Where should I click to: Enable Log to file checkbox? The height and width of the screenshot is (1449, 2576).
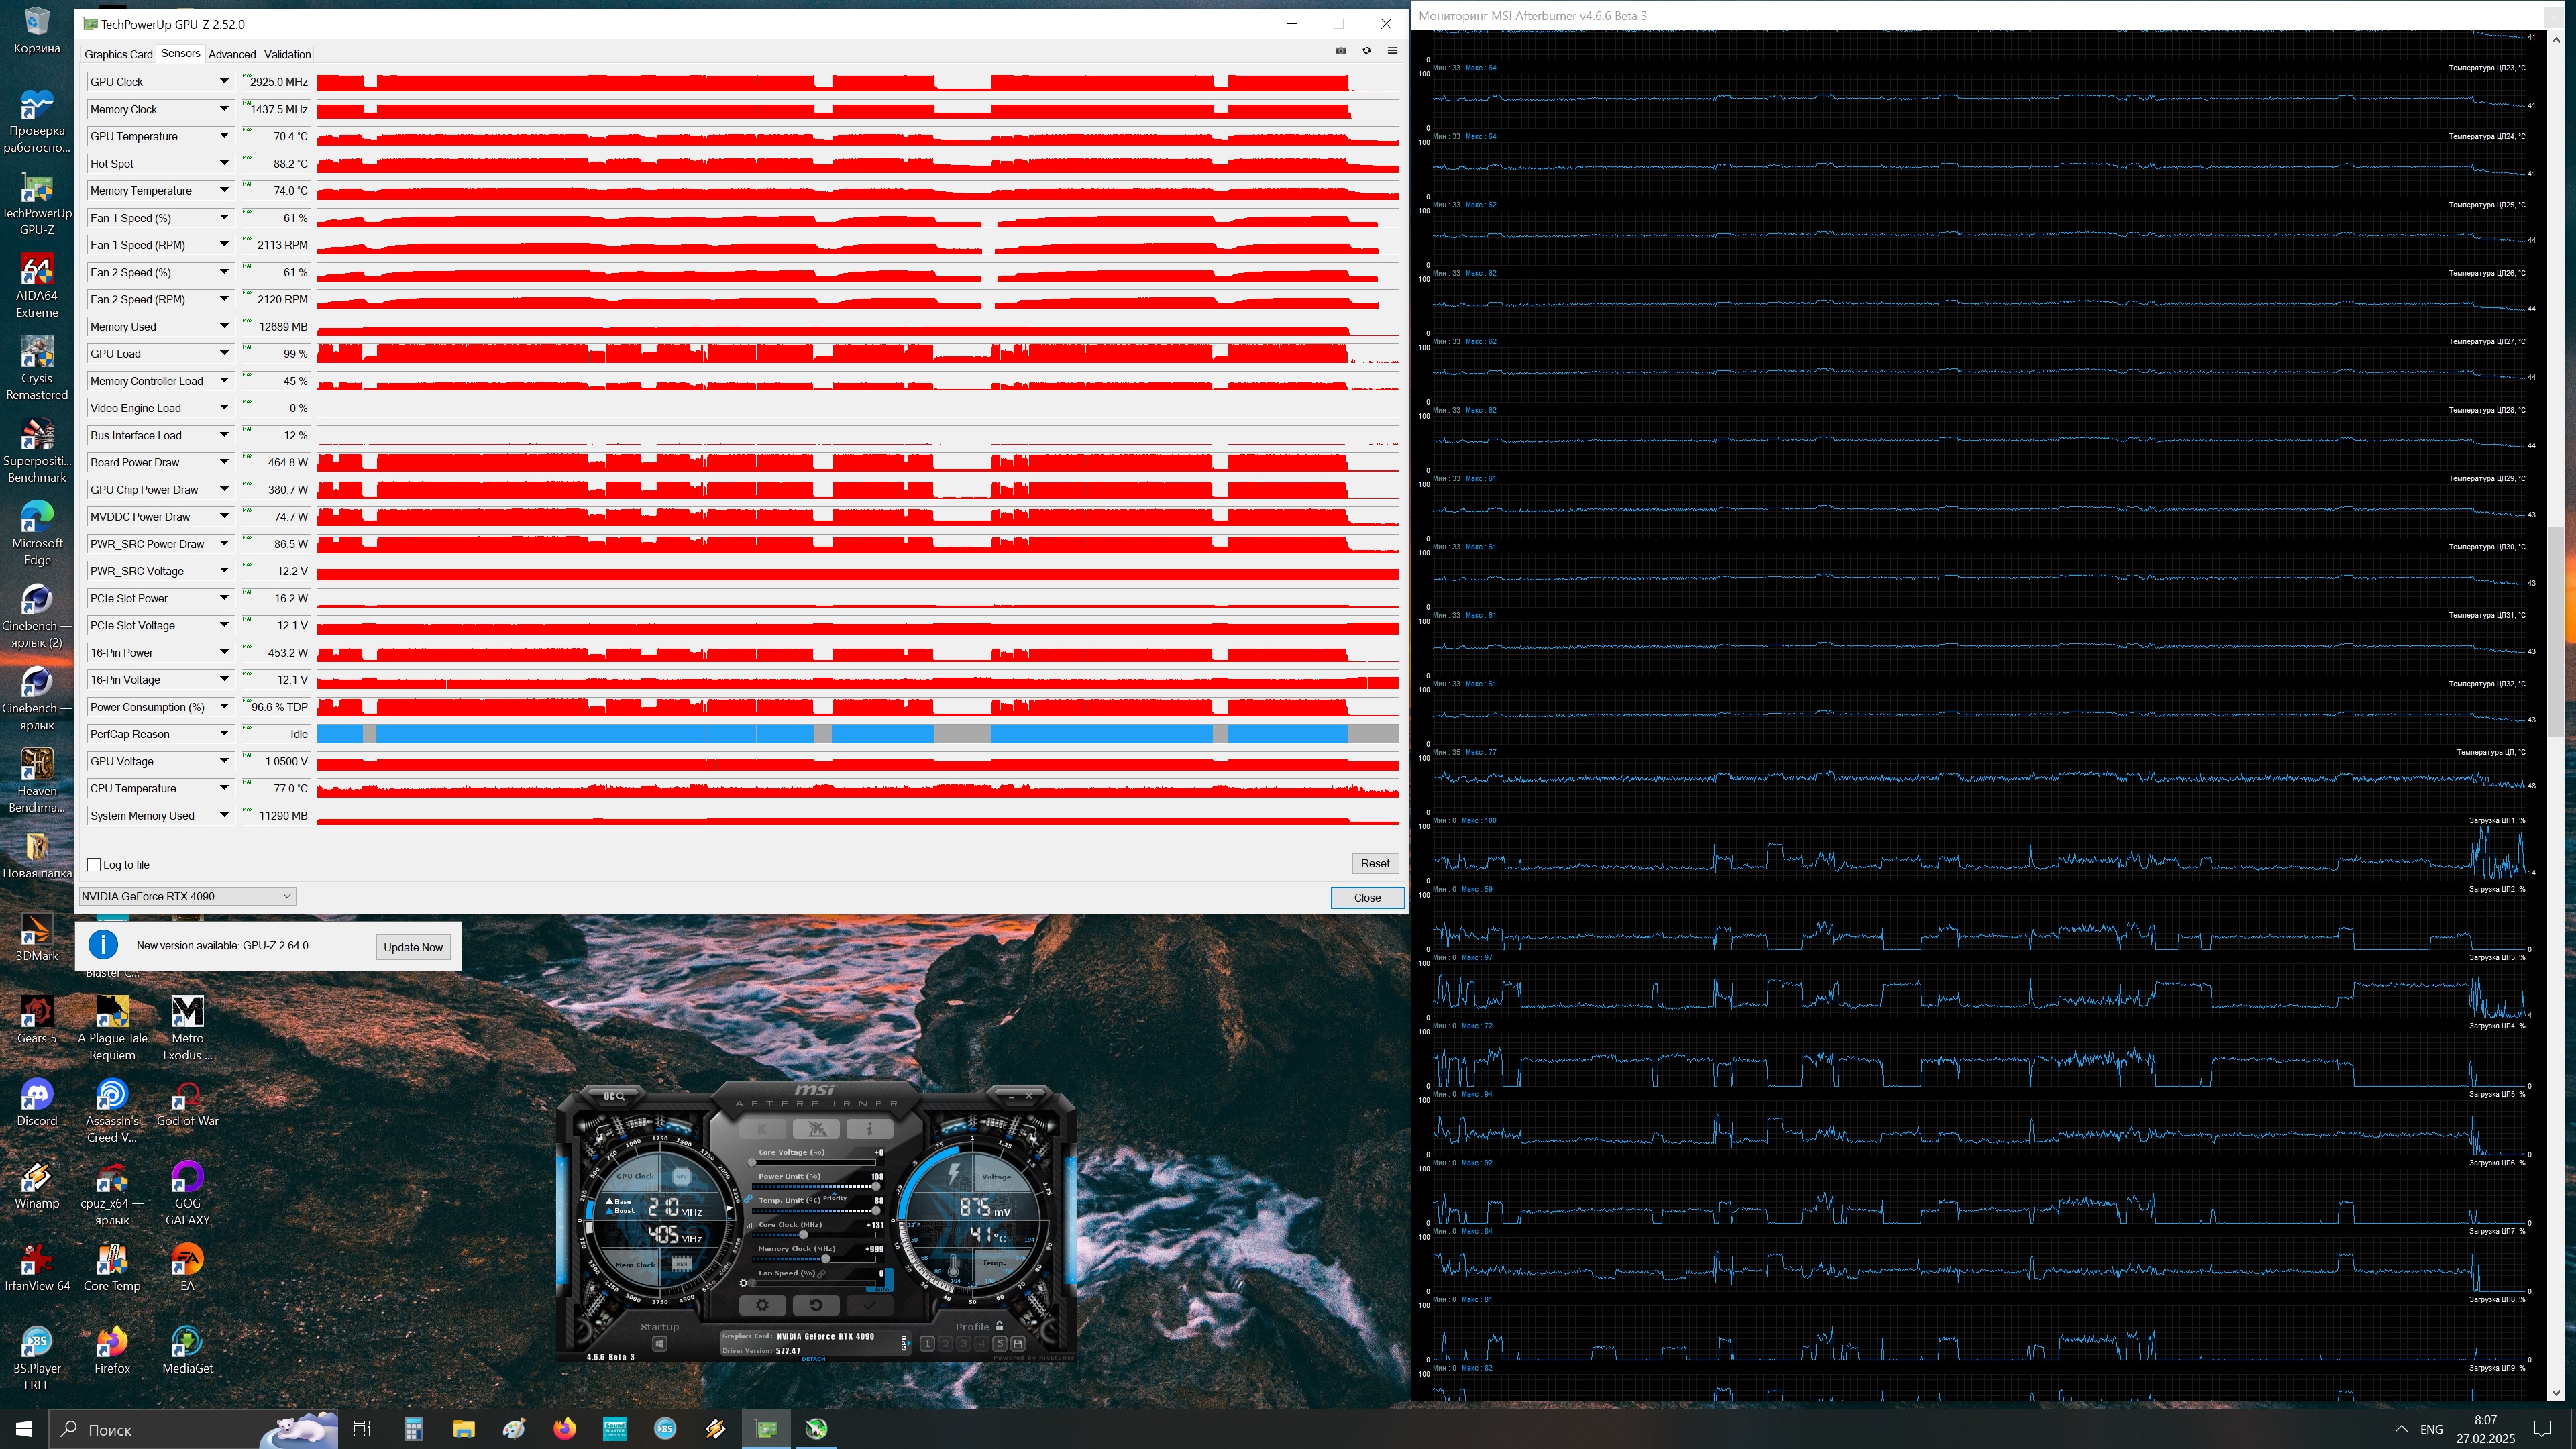tap(94, 865)
